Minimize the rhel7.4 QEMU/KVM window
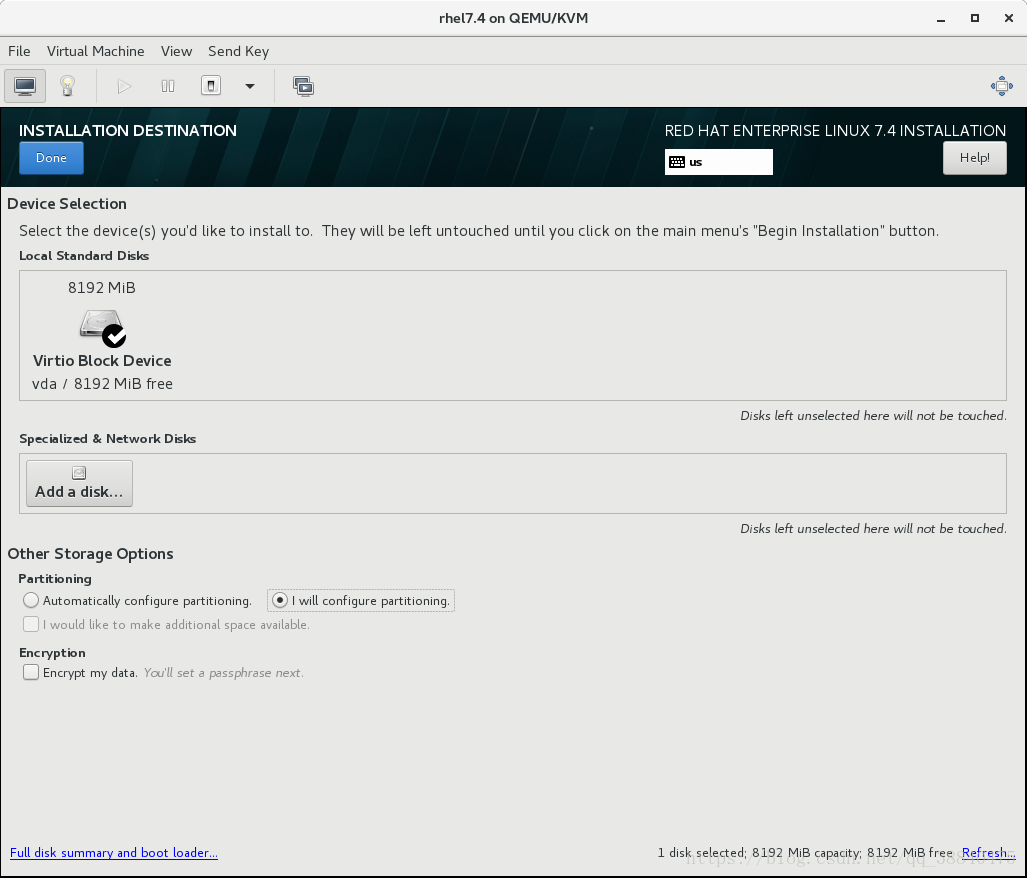 click(941, 18)
